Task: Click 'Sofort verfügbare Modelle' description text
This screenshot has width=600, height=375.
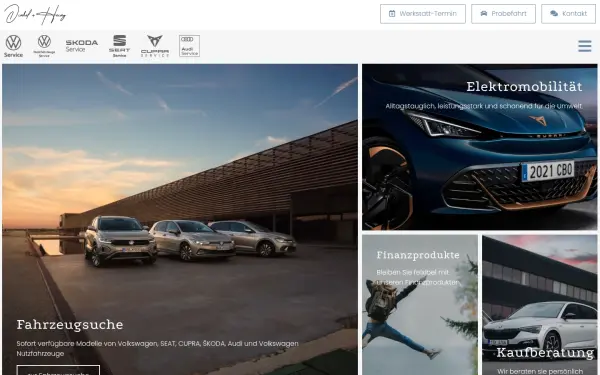Action: click(x=157, y=349)
